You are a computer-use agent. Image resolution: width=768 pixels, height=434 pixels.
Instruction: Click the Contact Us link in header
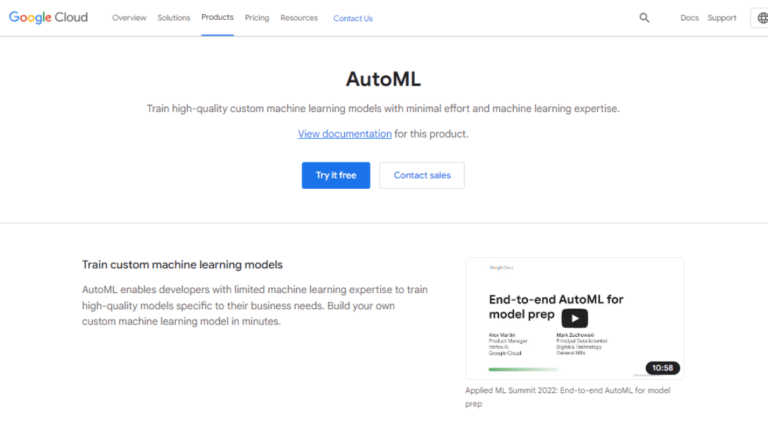(353, 19)
